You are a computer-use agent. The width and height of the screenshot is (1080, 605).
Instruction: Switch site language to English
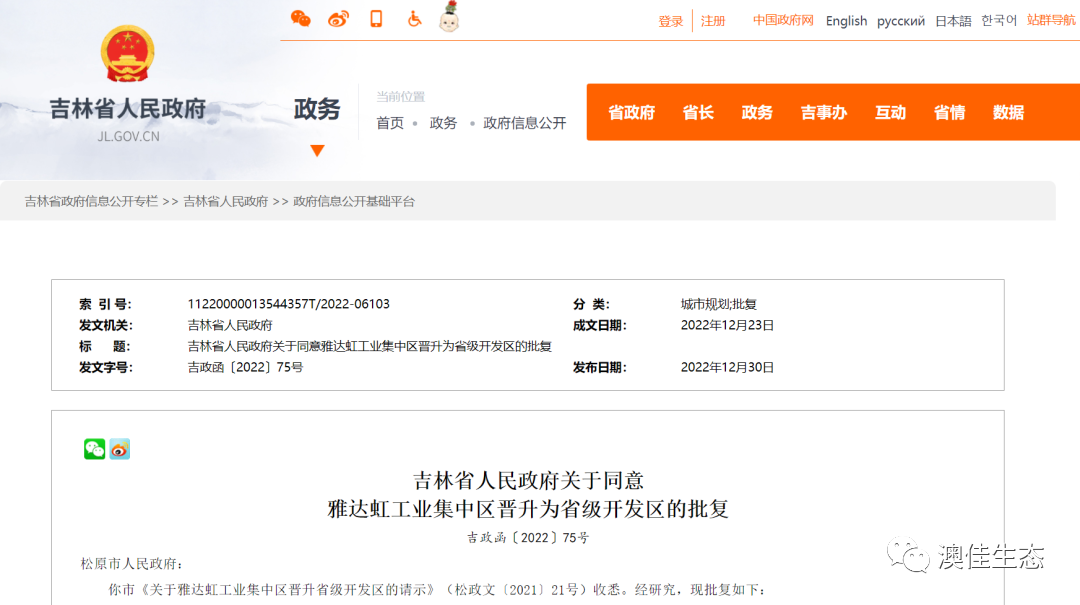tap(846, 20)
